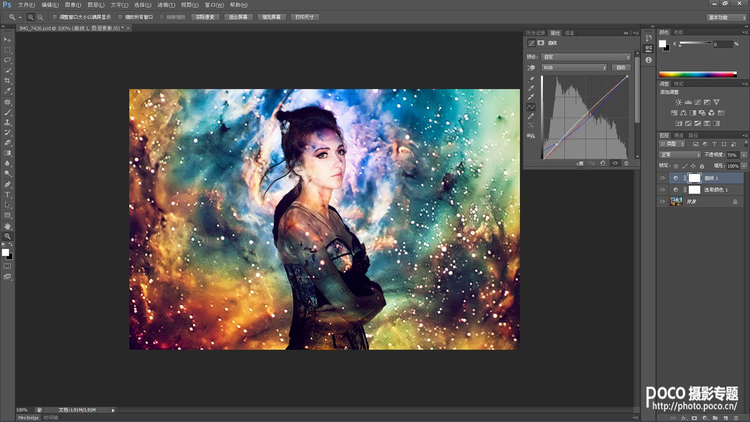Delete the Curves adjustment layer via trash icon

click(626, 163)
